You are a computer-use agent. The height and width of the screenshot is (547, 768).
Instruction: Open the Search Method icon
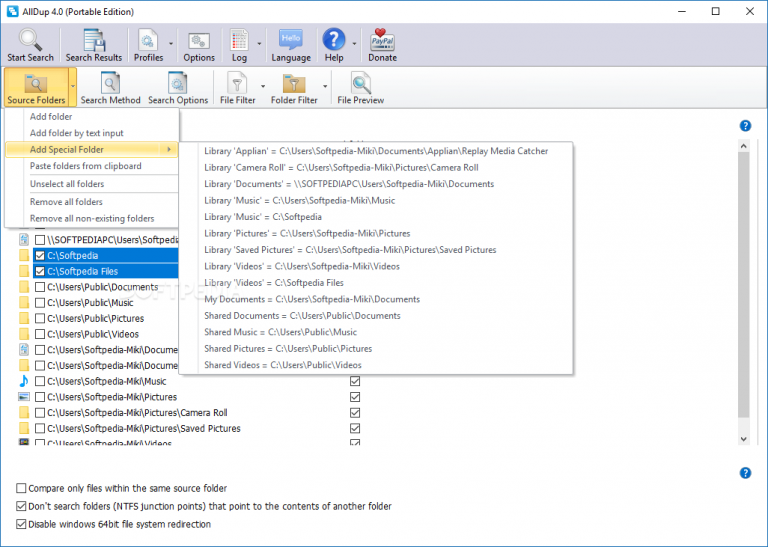[110, 83]
